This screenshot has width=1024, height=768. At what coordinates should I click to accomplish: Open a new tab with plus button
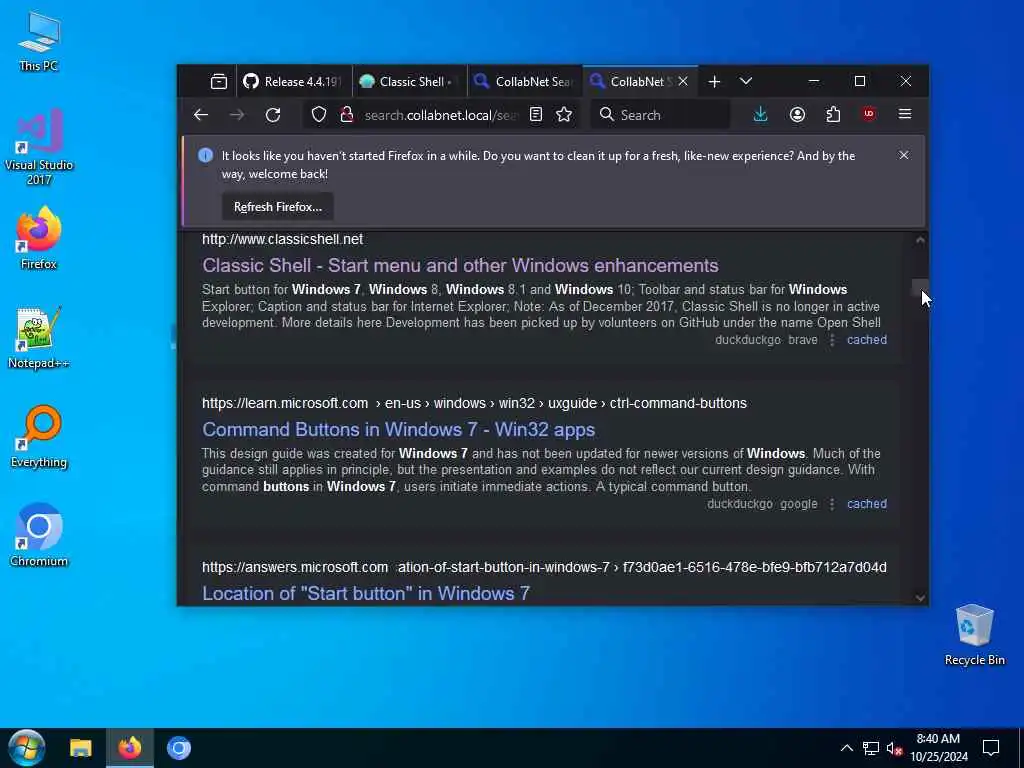click(714, 82)
